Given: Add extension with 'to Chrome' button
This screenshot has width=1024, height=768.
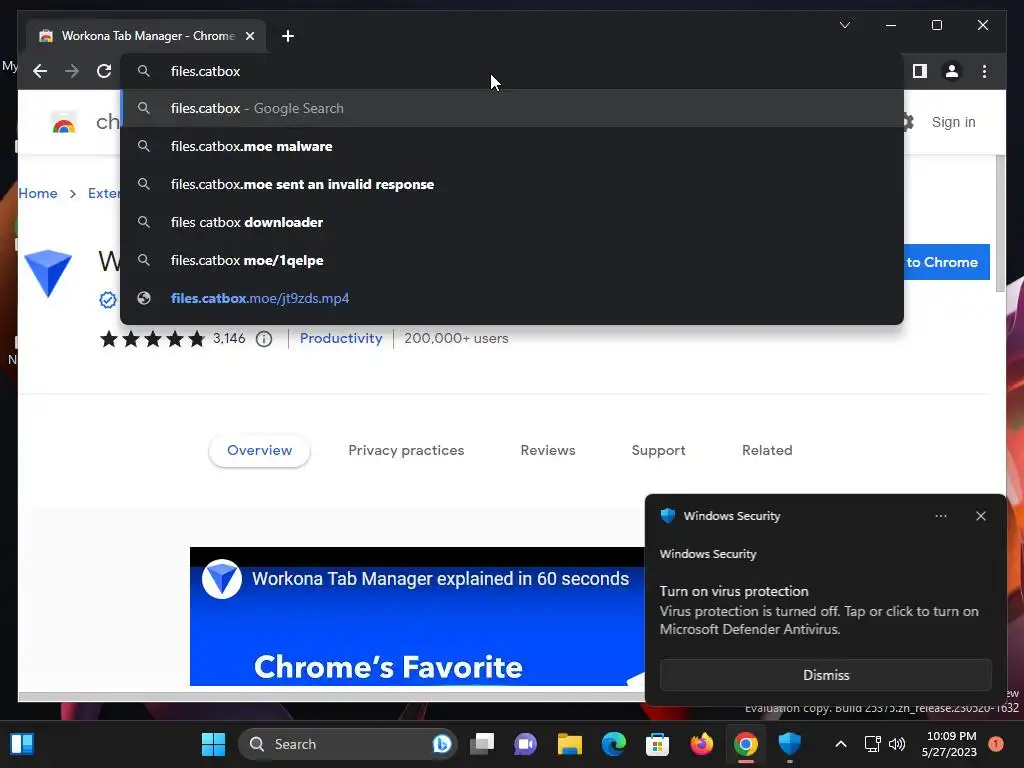Looking at the screenshot, I should pyautogui.click(x=946, y=262).
